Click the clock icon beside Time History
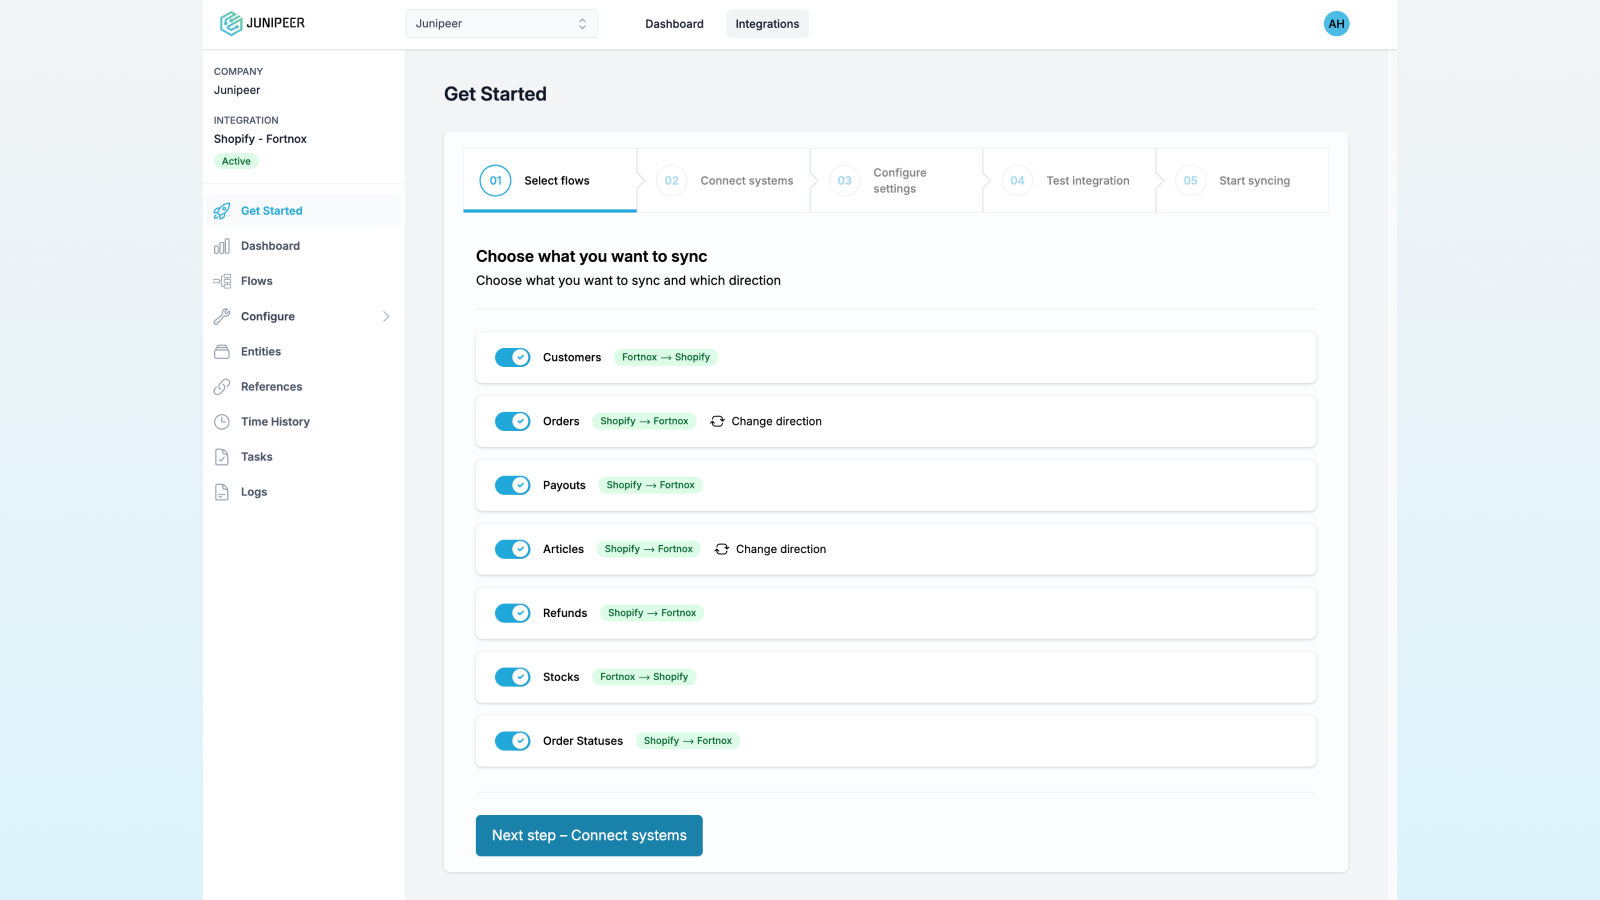 [222, 422]
